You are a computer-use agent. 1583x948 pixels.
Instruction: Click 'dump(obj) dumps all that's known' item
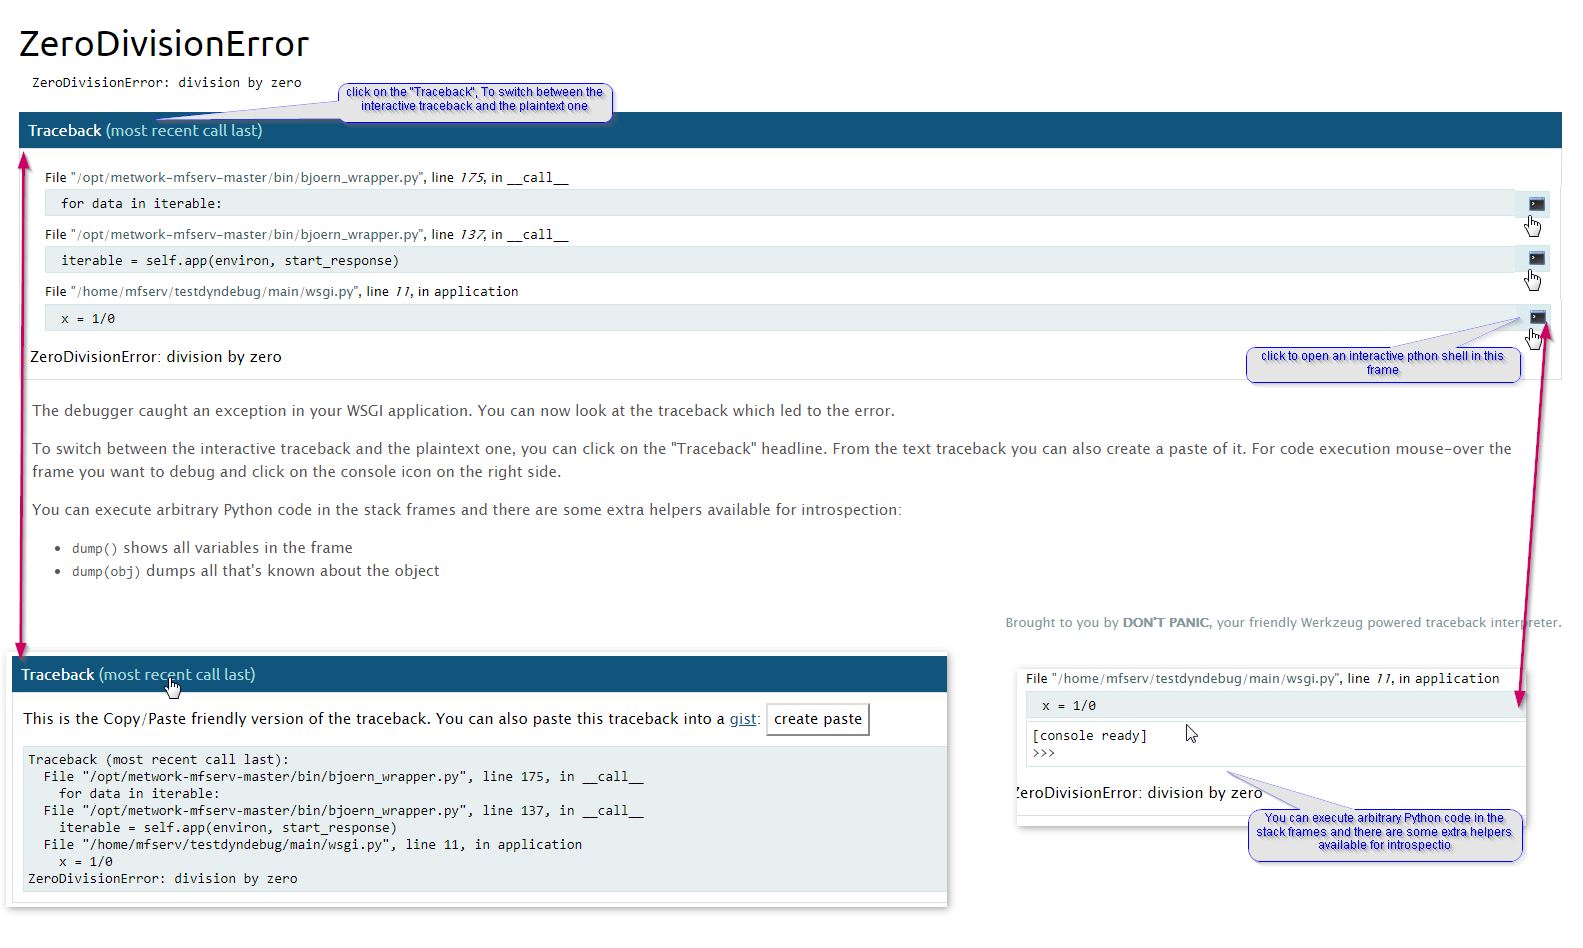click(x=255, y=571)
